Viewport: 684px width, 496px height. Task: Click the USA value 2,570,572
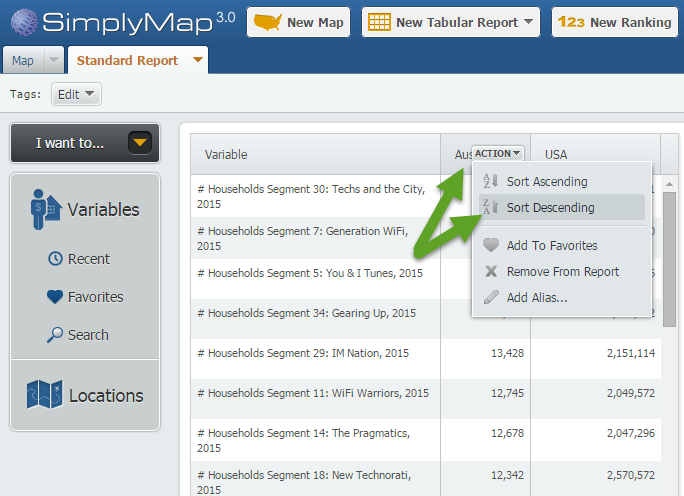coord(631,475)
